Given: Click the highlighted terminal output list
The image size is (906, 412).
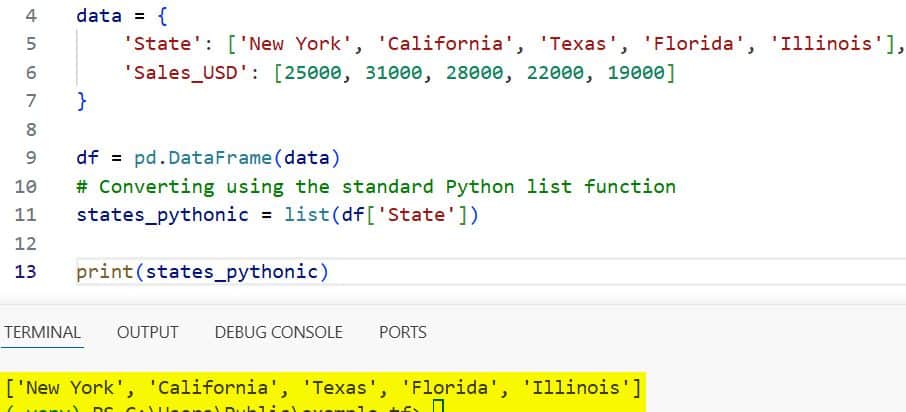Looking at the screenshot, I should [x=324, y=387].
